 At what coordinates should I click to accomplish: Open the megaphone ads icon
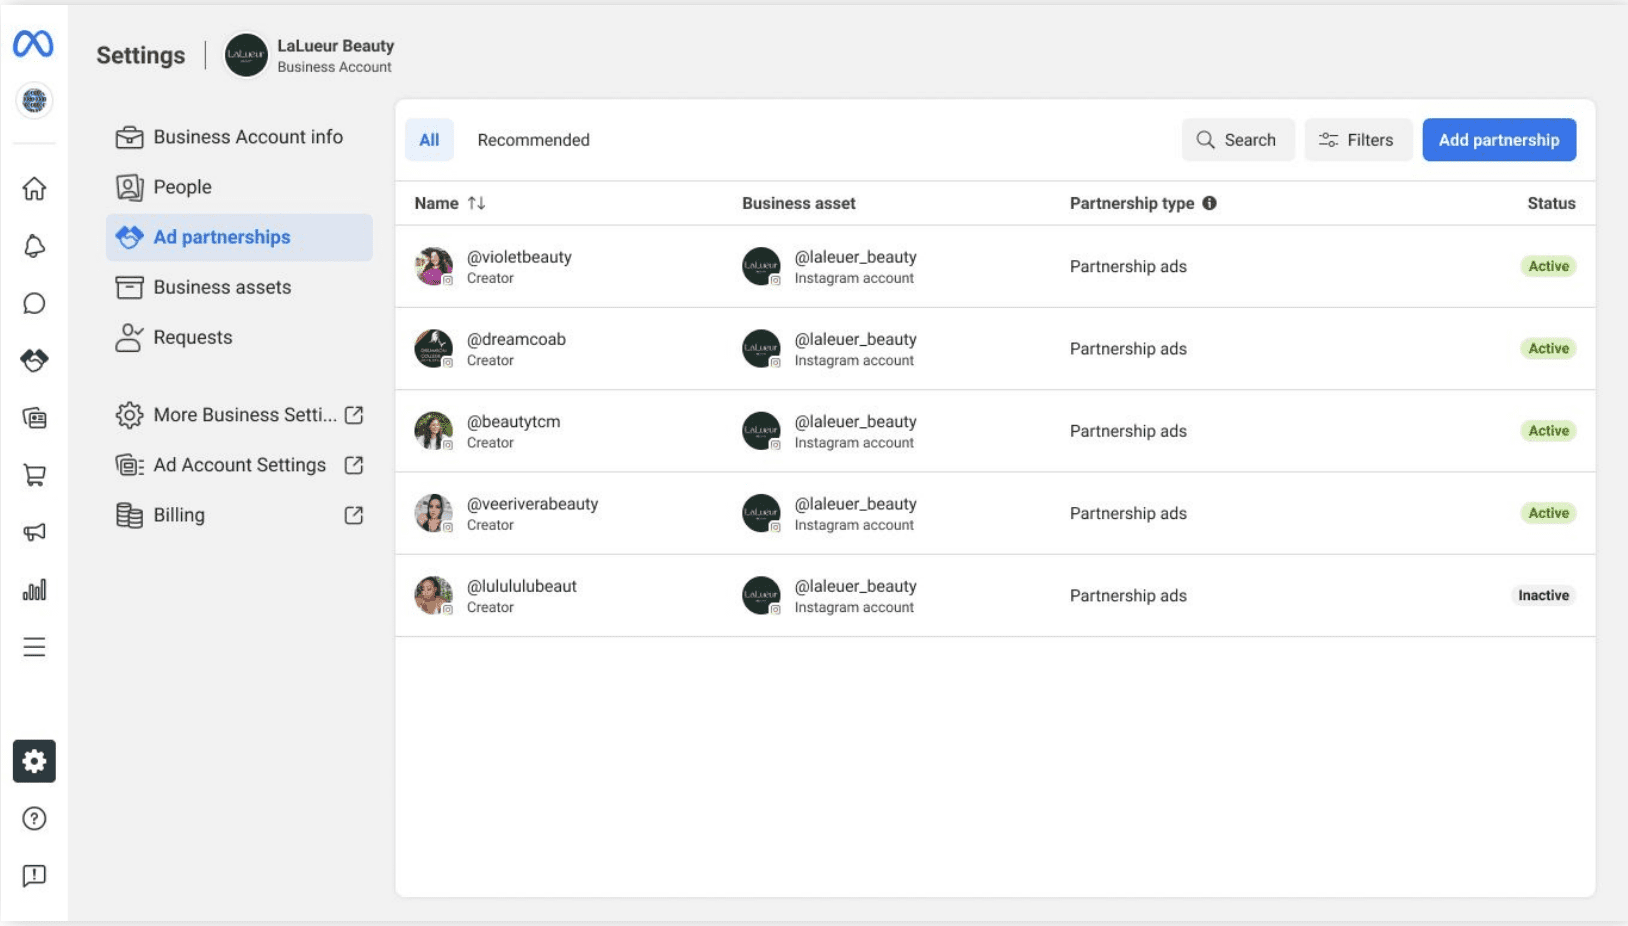tap(34, 532)
